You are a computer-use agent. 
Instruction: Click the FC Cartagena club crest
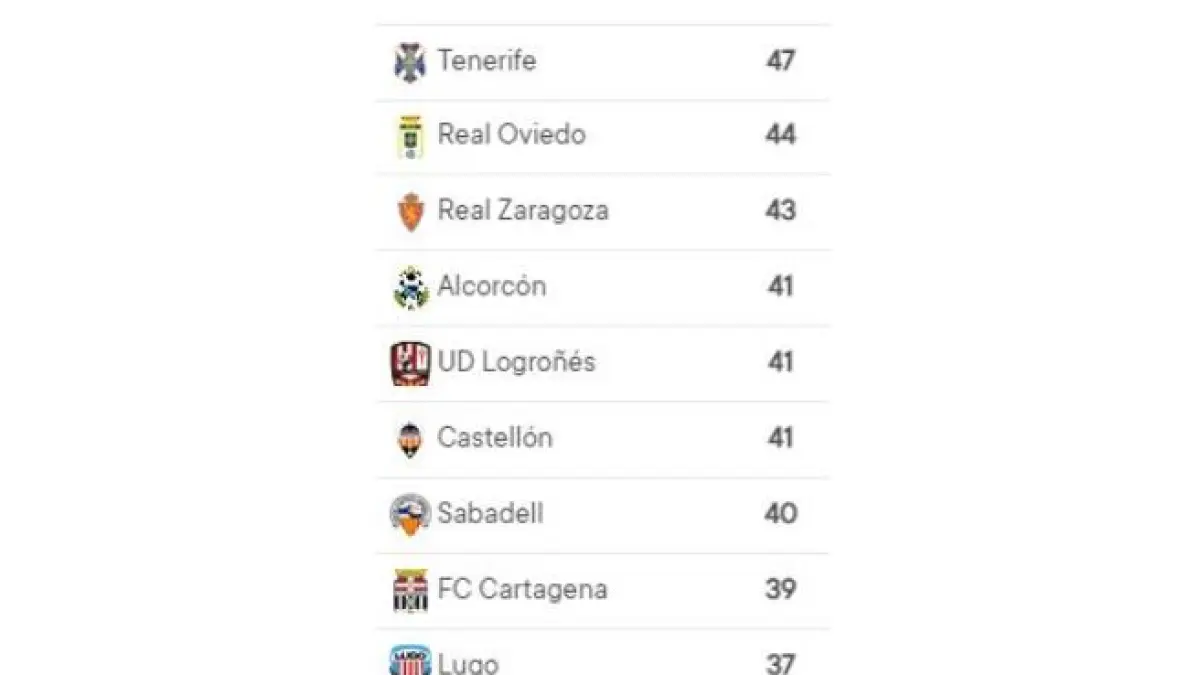click(410, 590)
